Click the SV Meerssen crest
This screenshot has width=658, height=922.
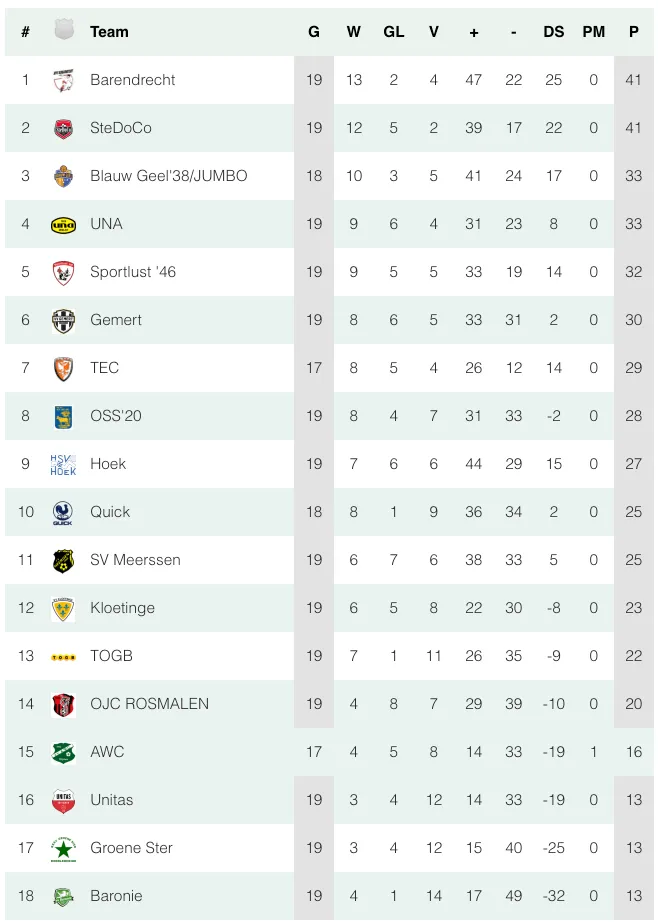63,560
